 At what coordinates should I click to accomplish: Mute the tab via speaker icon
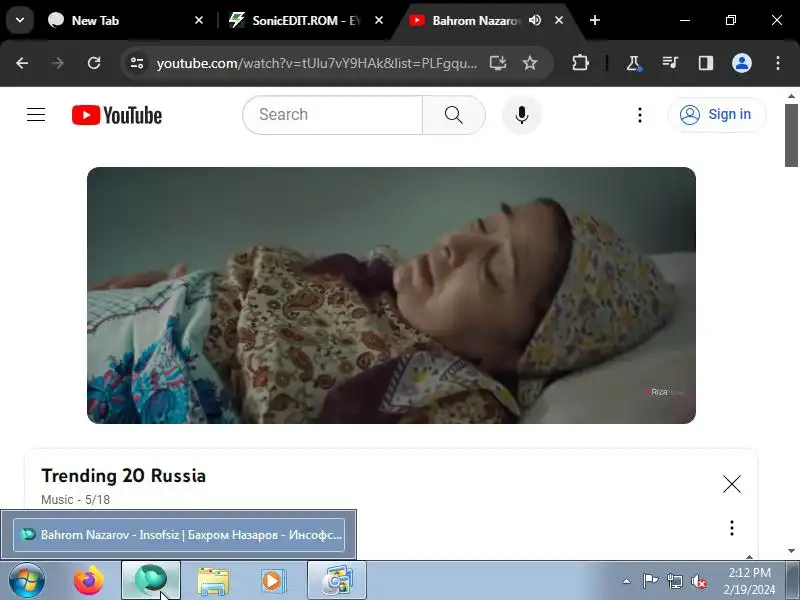click(x=535, y=20)
